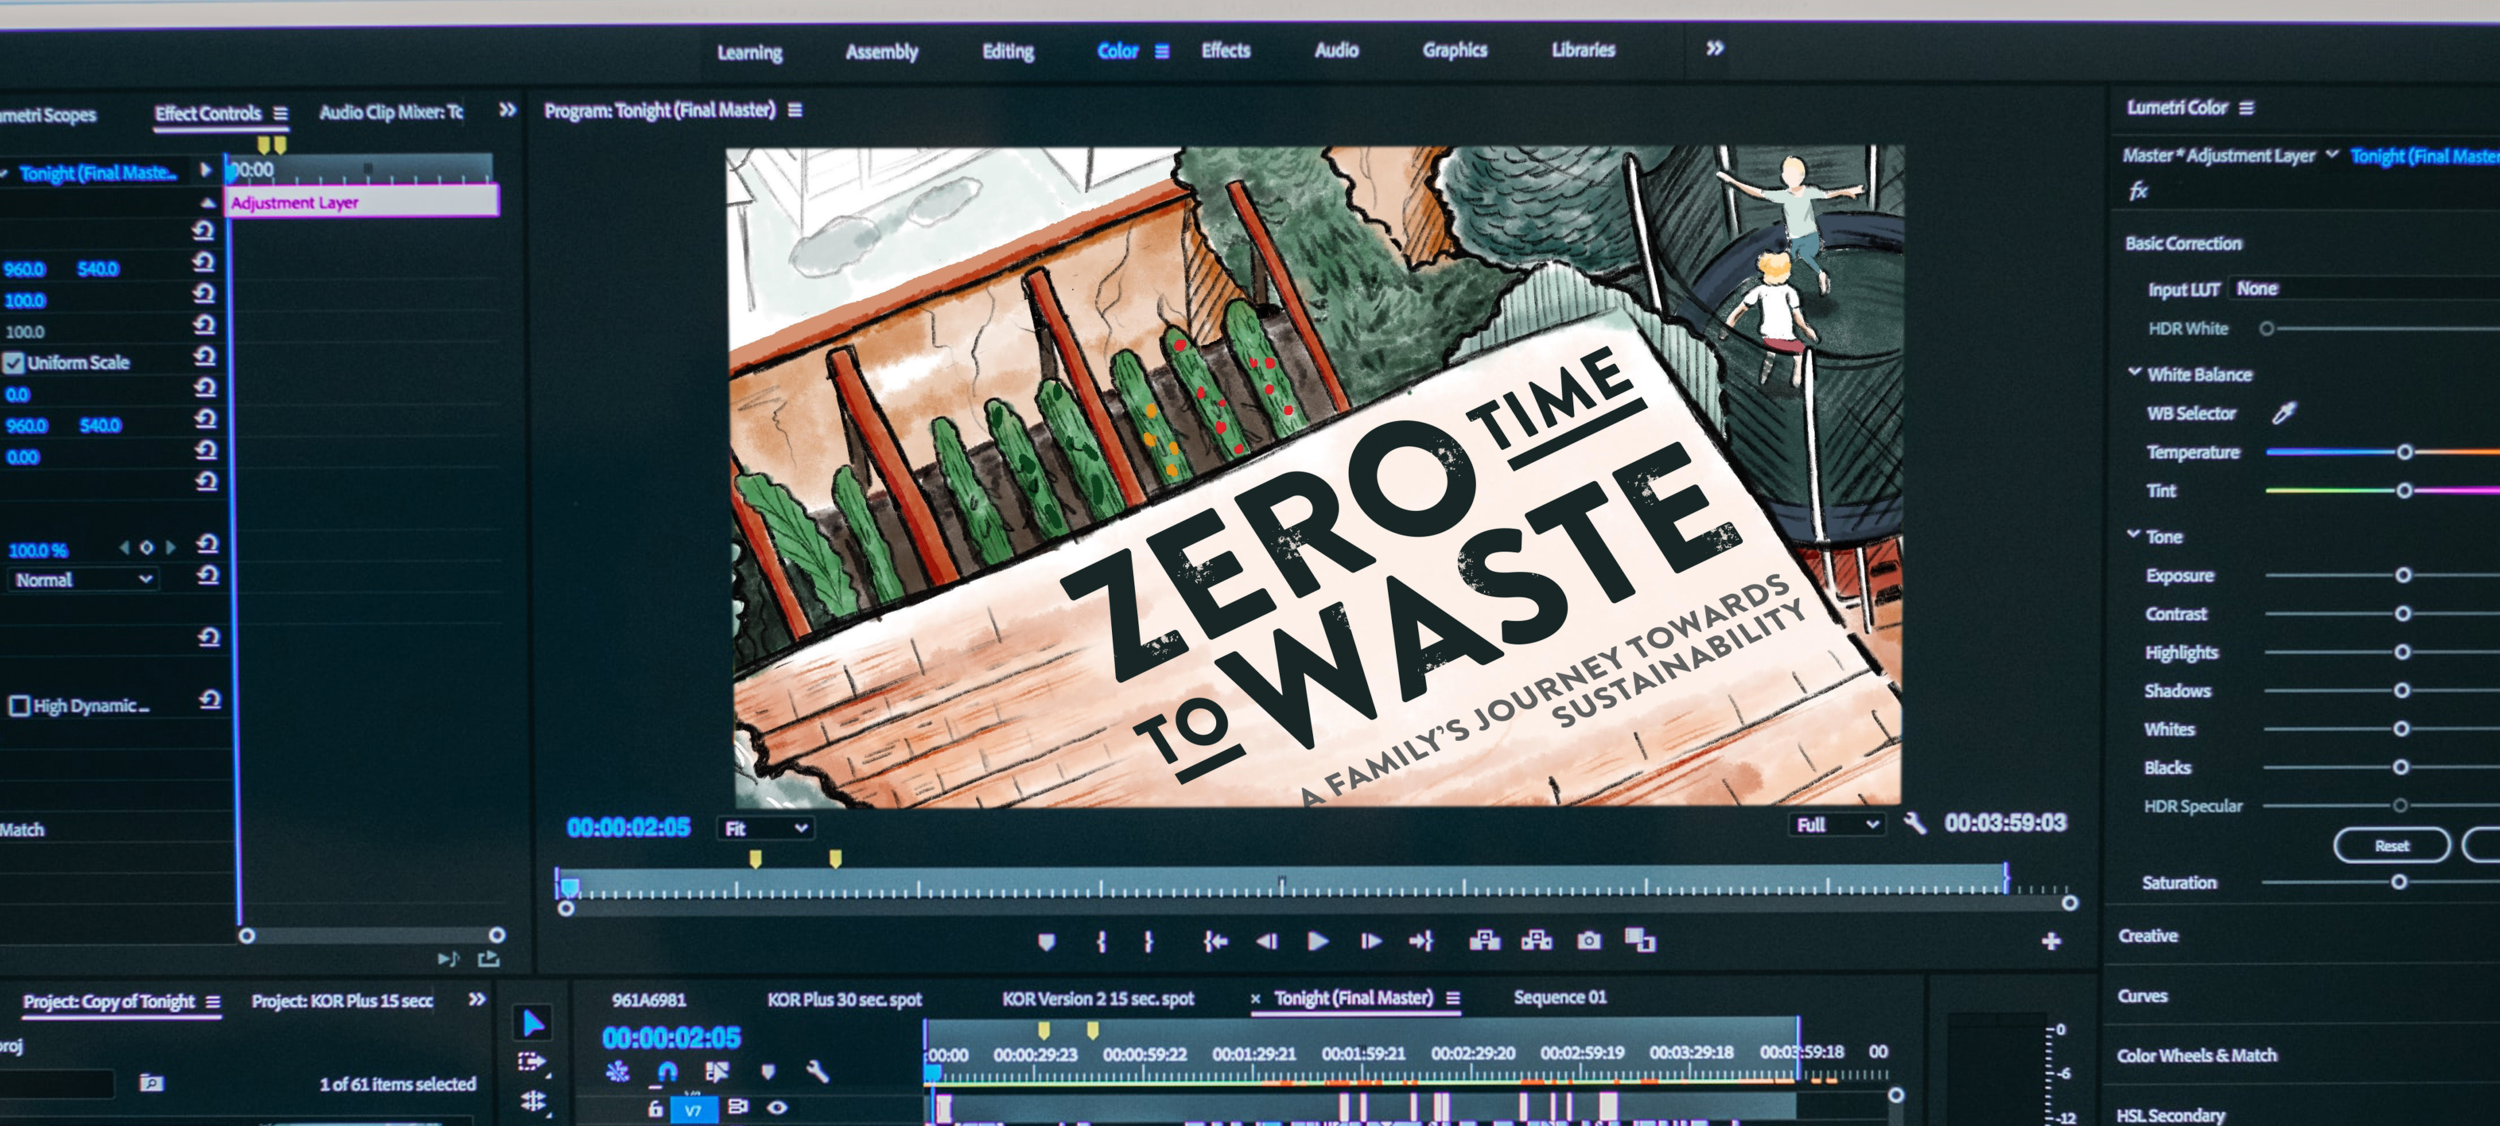Click Mark Out button
2500x1126 pixels.
tap(1148, 942)
